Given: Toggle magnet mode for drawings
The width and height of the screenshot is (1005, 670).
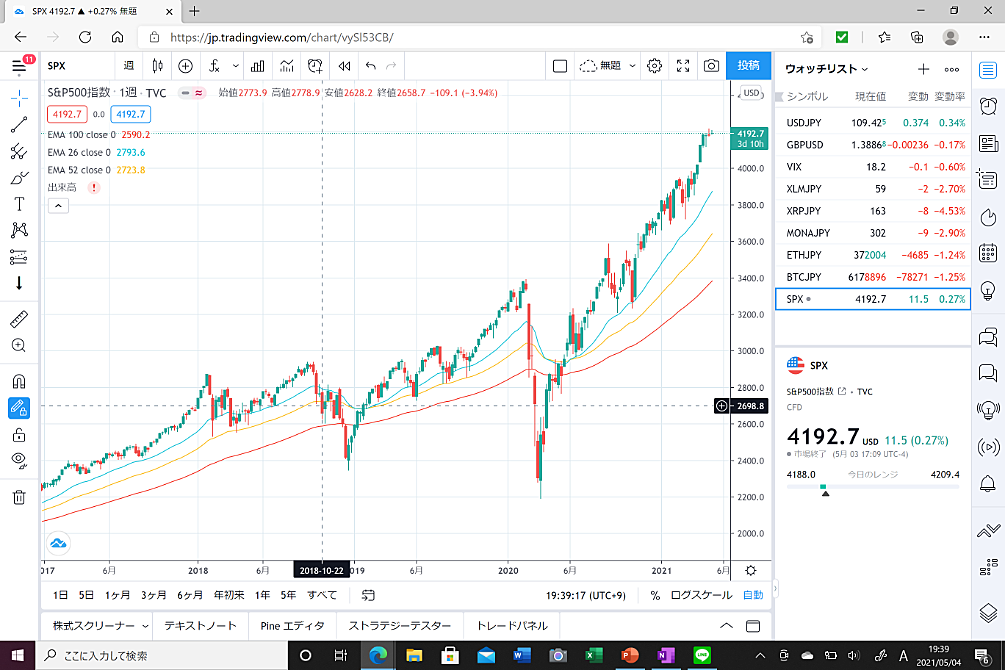Looking at the screenshot, I should click(19, 381).
